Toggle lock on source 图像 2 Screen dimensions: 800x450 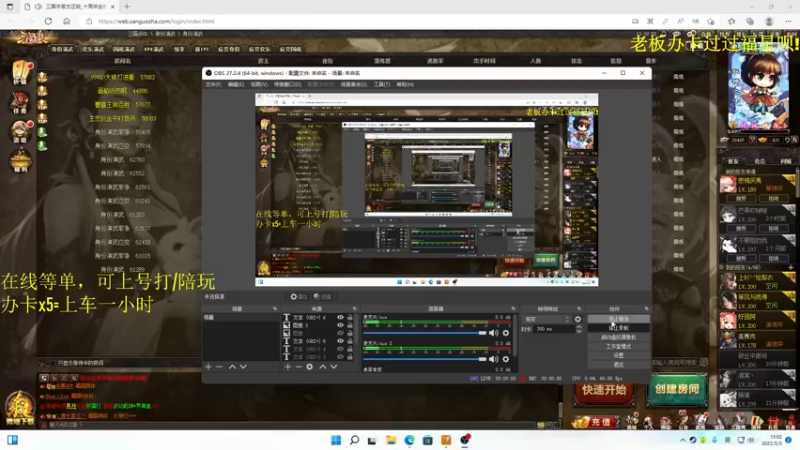tap(350, 325)
